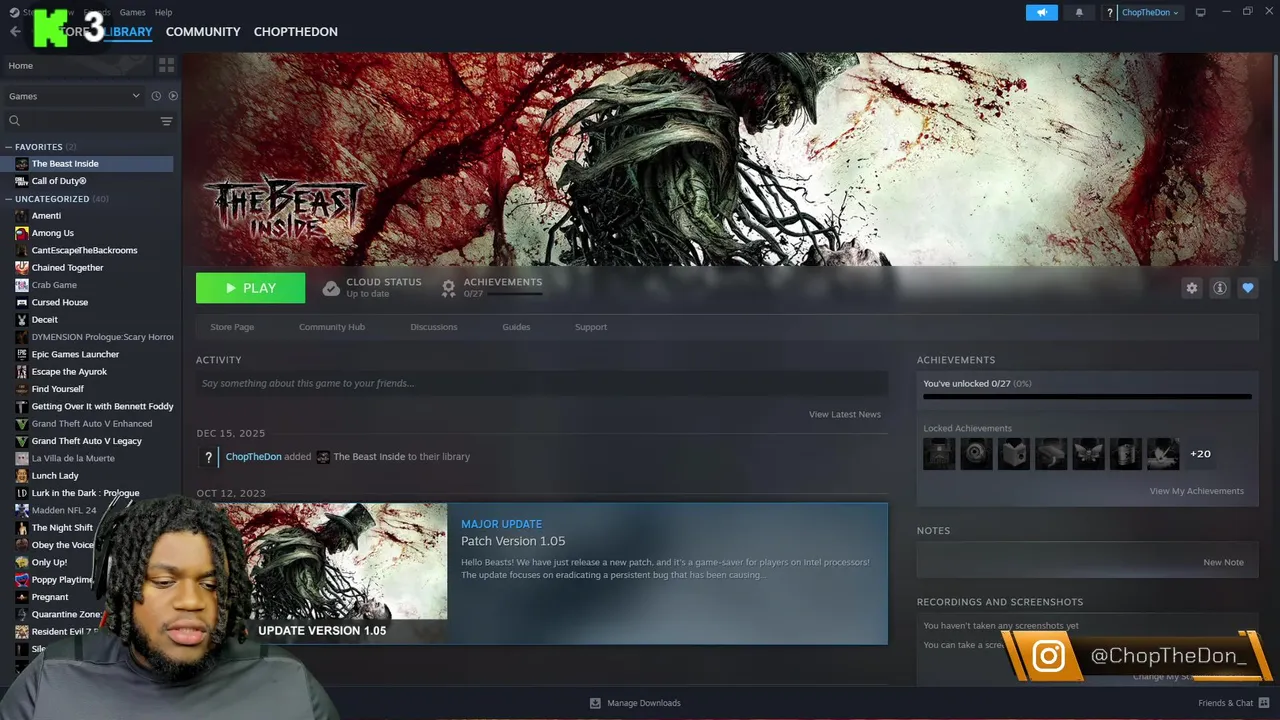Screen dimensions: 1280x720
Task: Open the Support tab
Action: point(591,327)
